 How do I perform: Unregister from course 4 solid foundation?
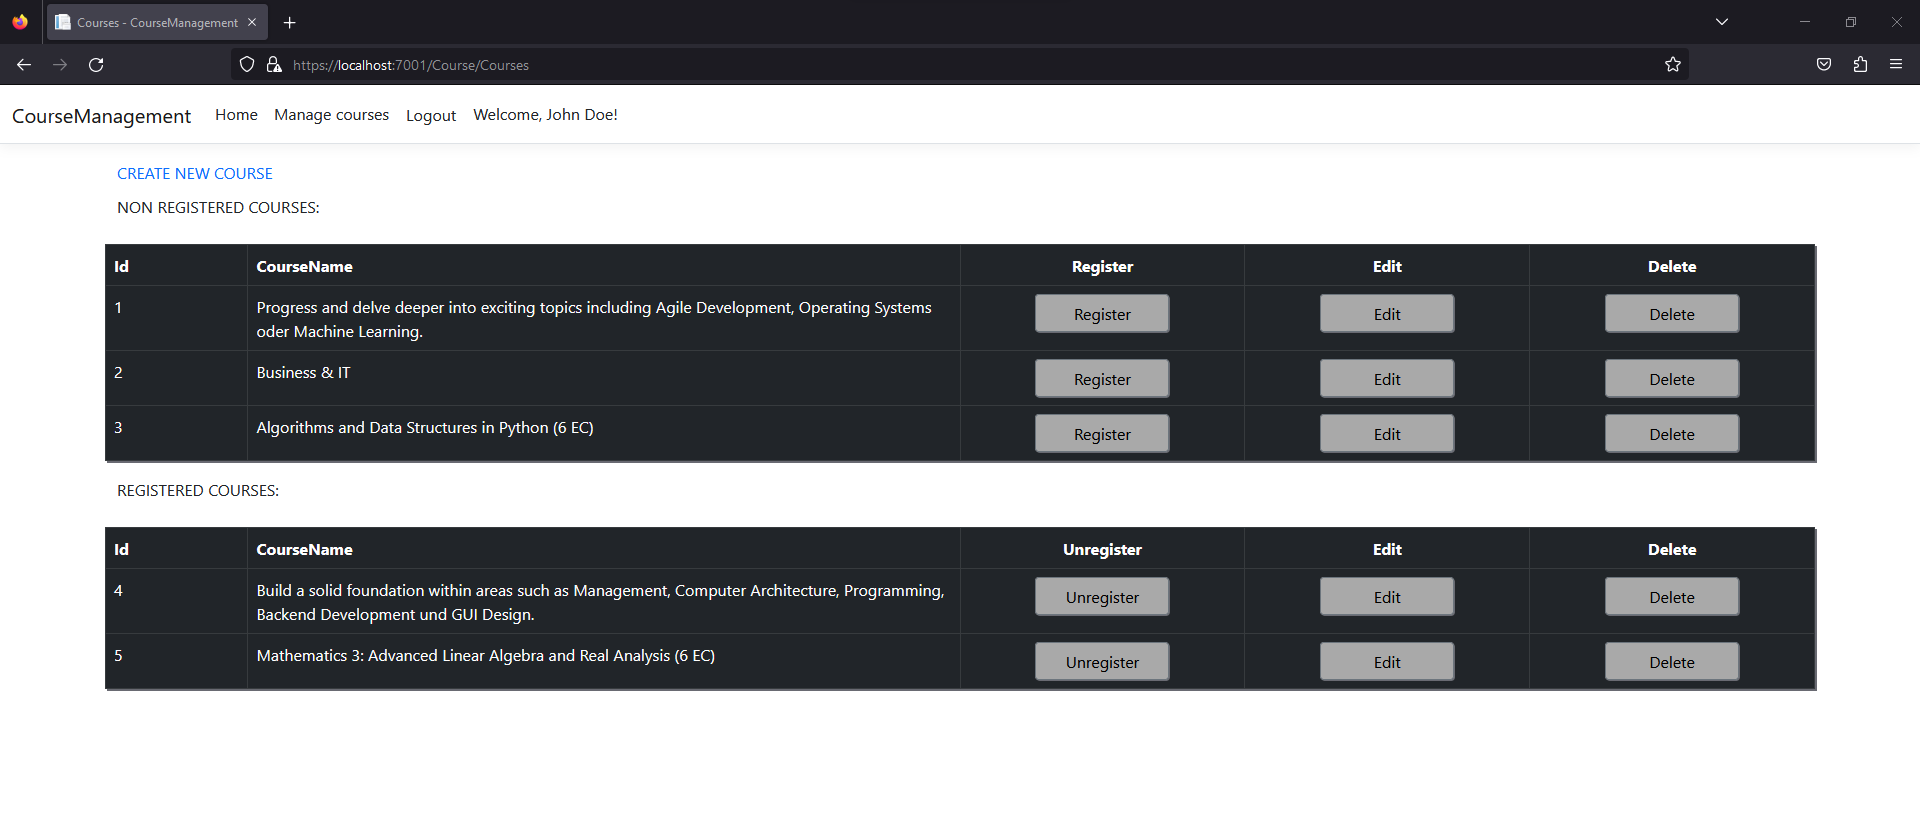[1102, 597]
